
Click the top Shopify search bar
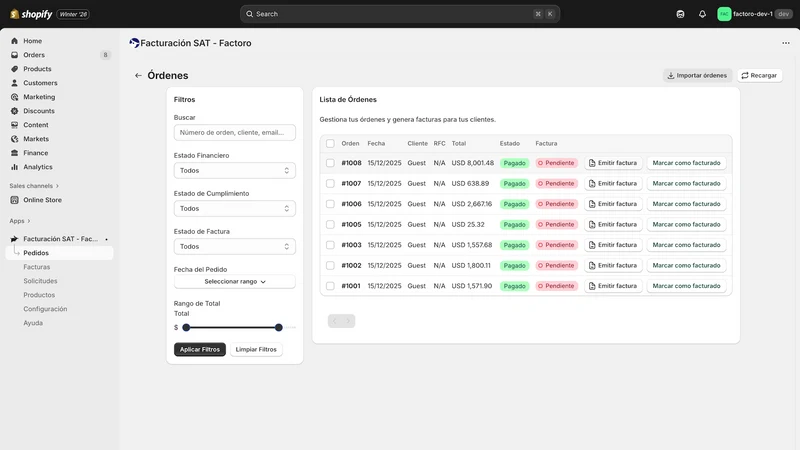coord(400,14)
